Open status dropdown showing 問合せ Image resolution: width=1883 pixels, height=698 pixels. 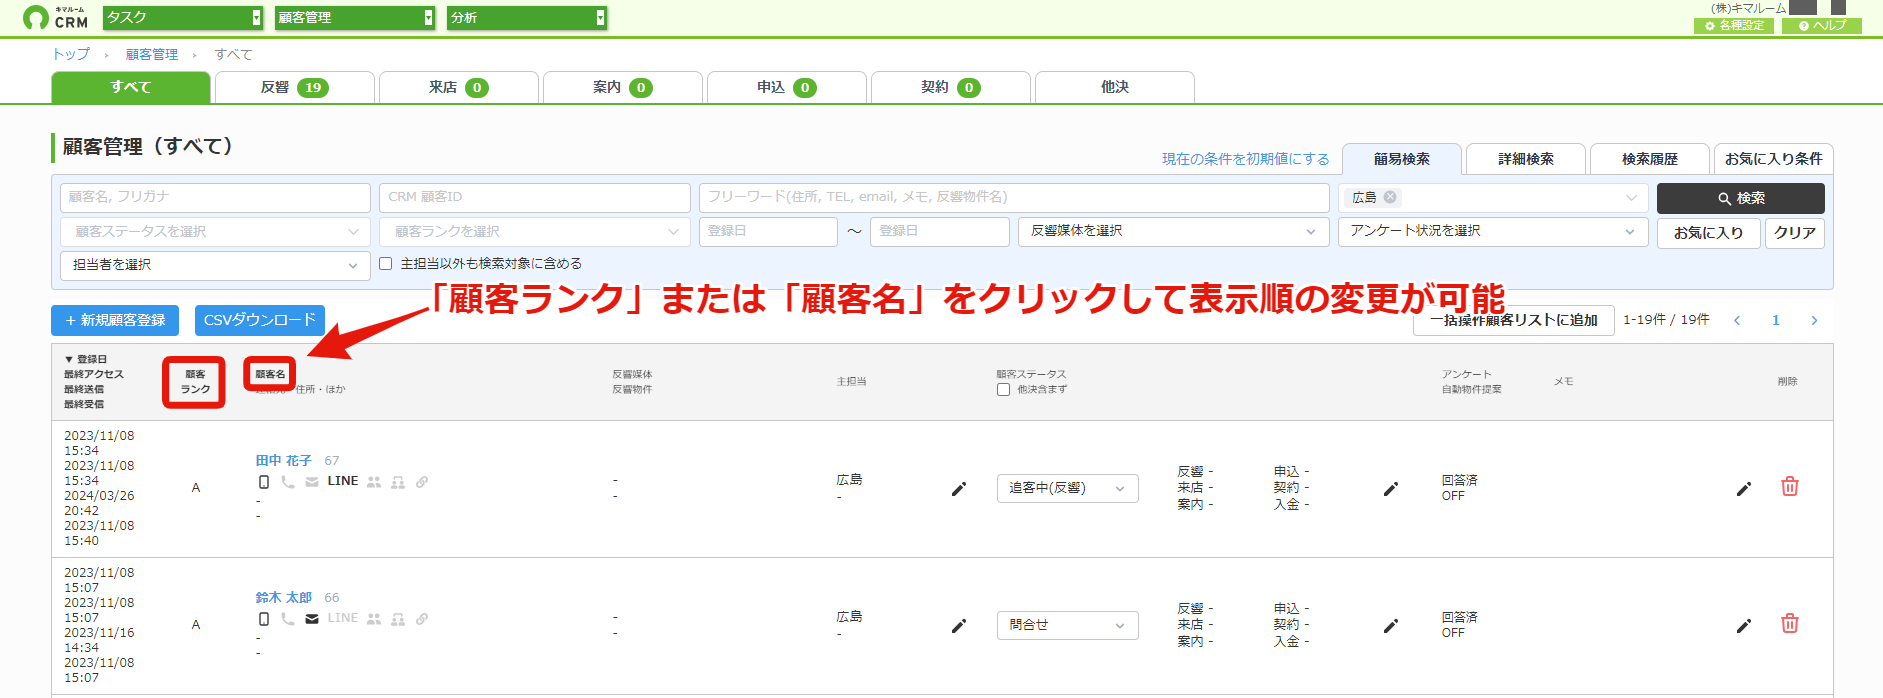click(x=1067, y=625)
